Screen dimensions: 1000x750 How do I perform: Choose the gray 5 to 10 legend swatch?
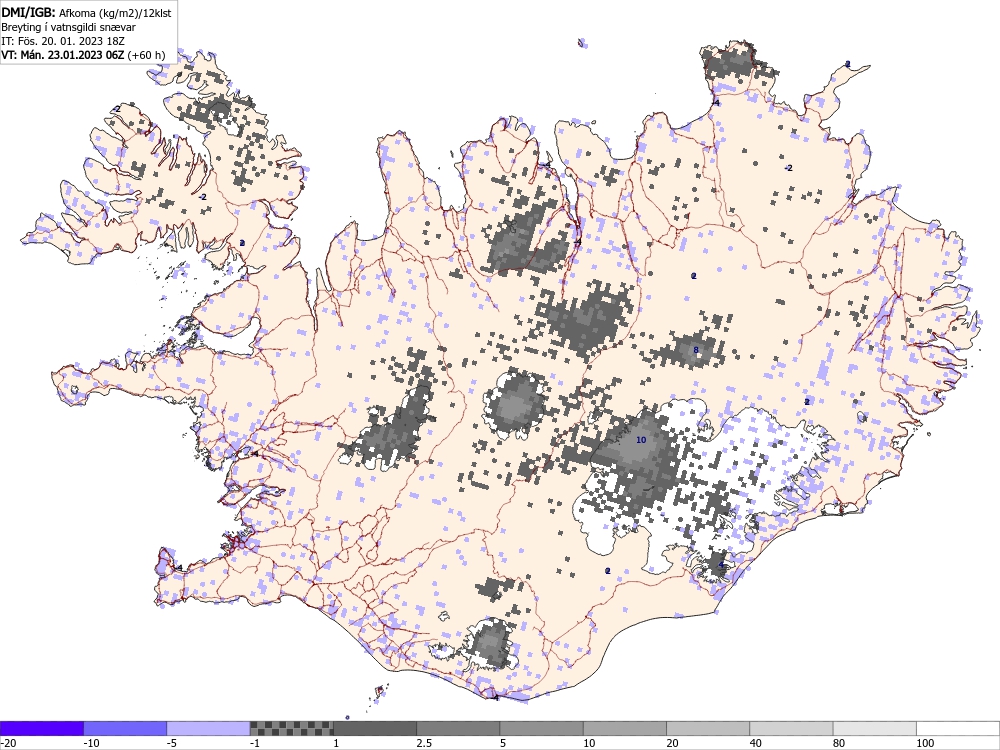pos(541,728)
